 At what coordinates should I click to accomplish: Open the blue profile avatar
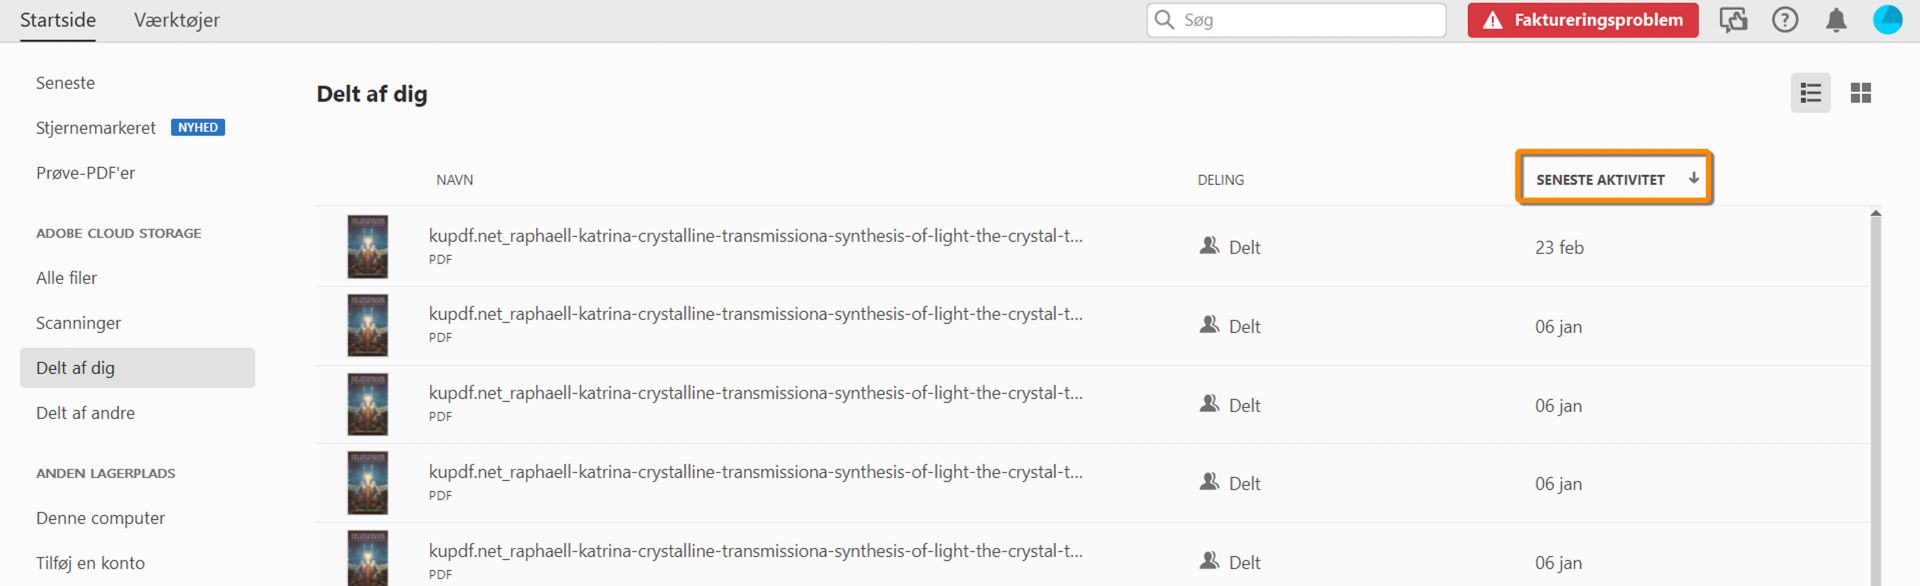(1887, 20)
